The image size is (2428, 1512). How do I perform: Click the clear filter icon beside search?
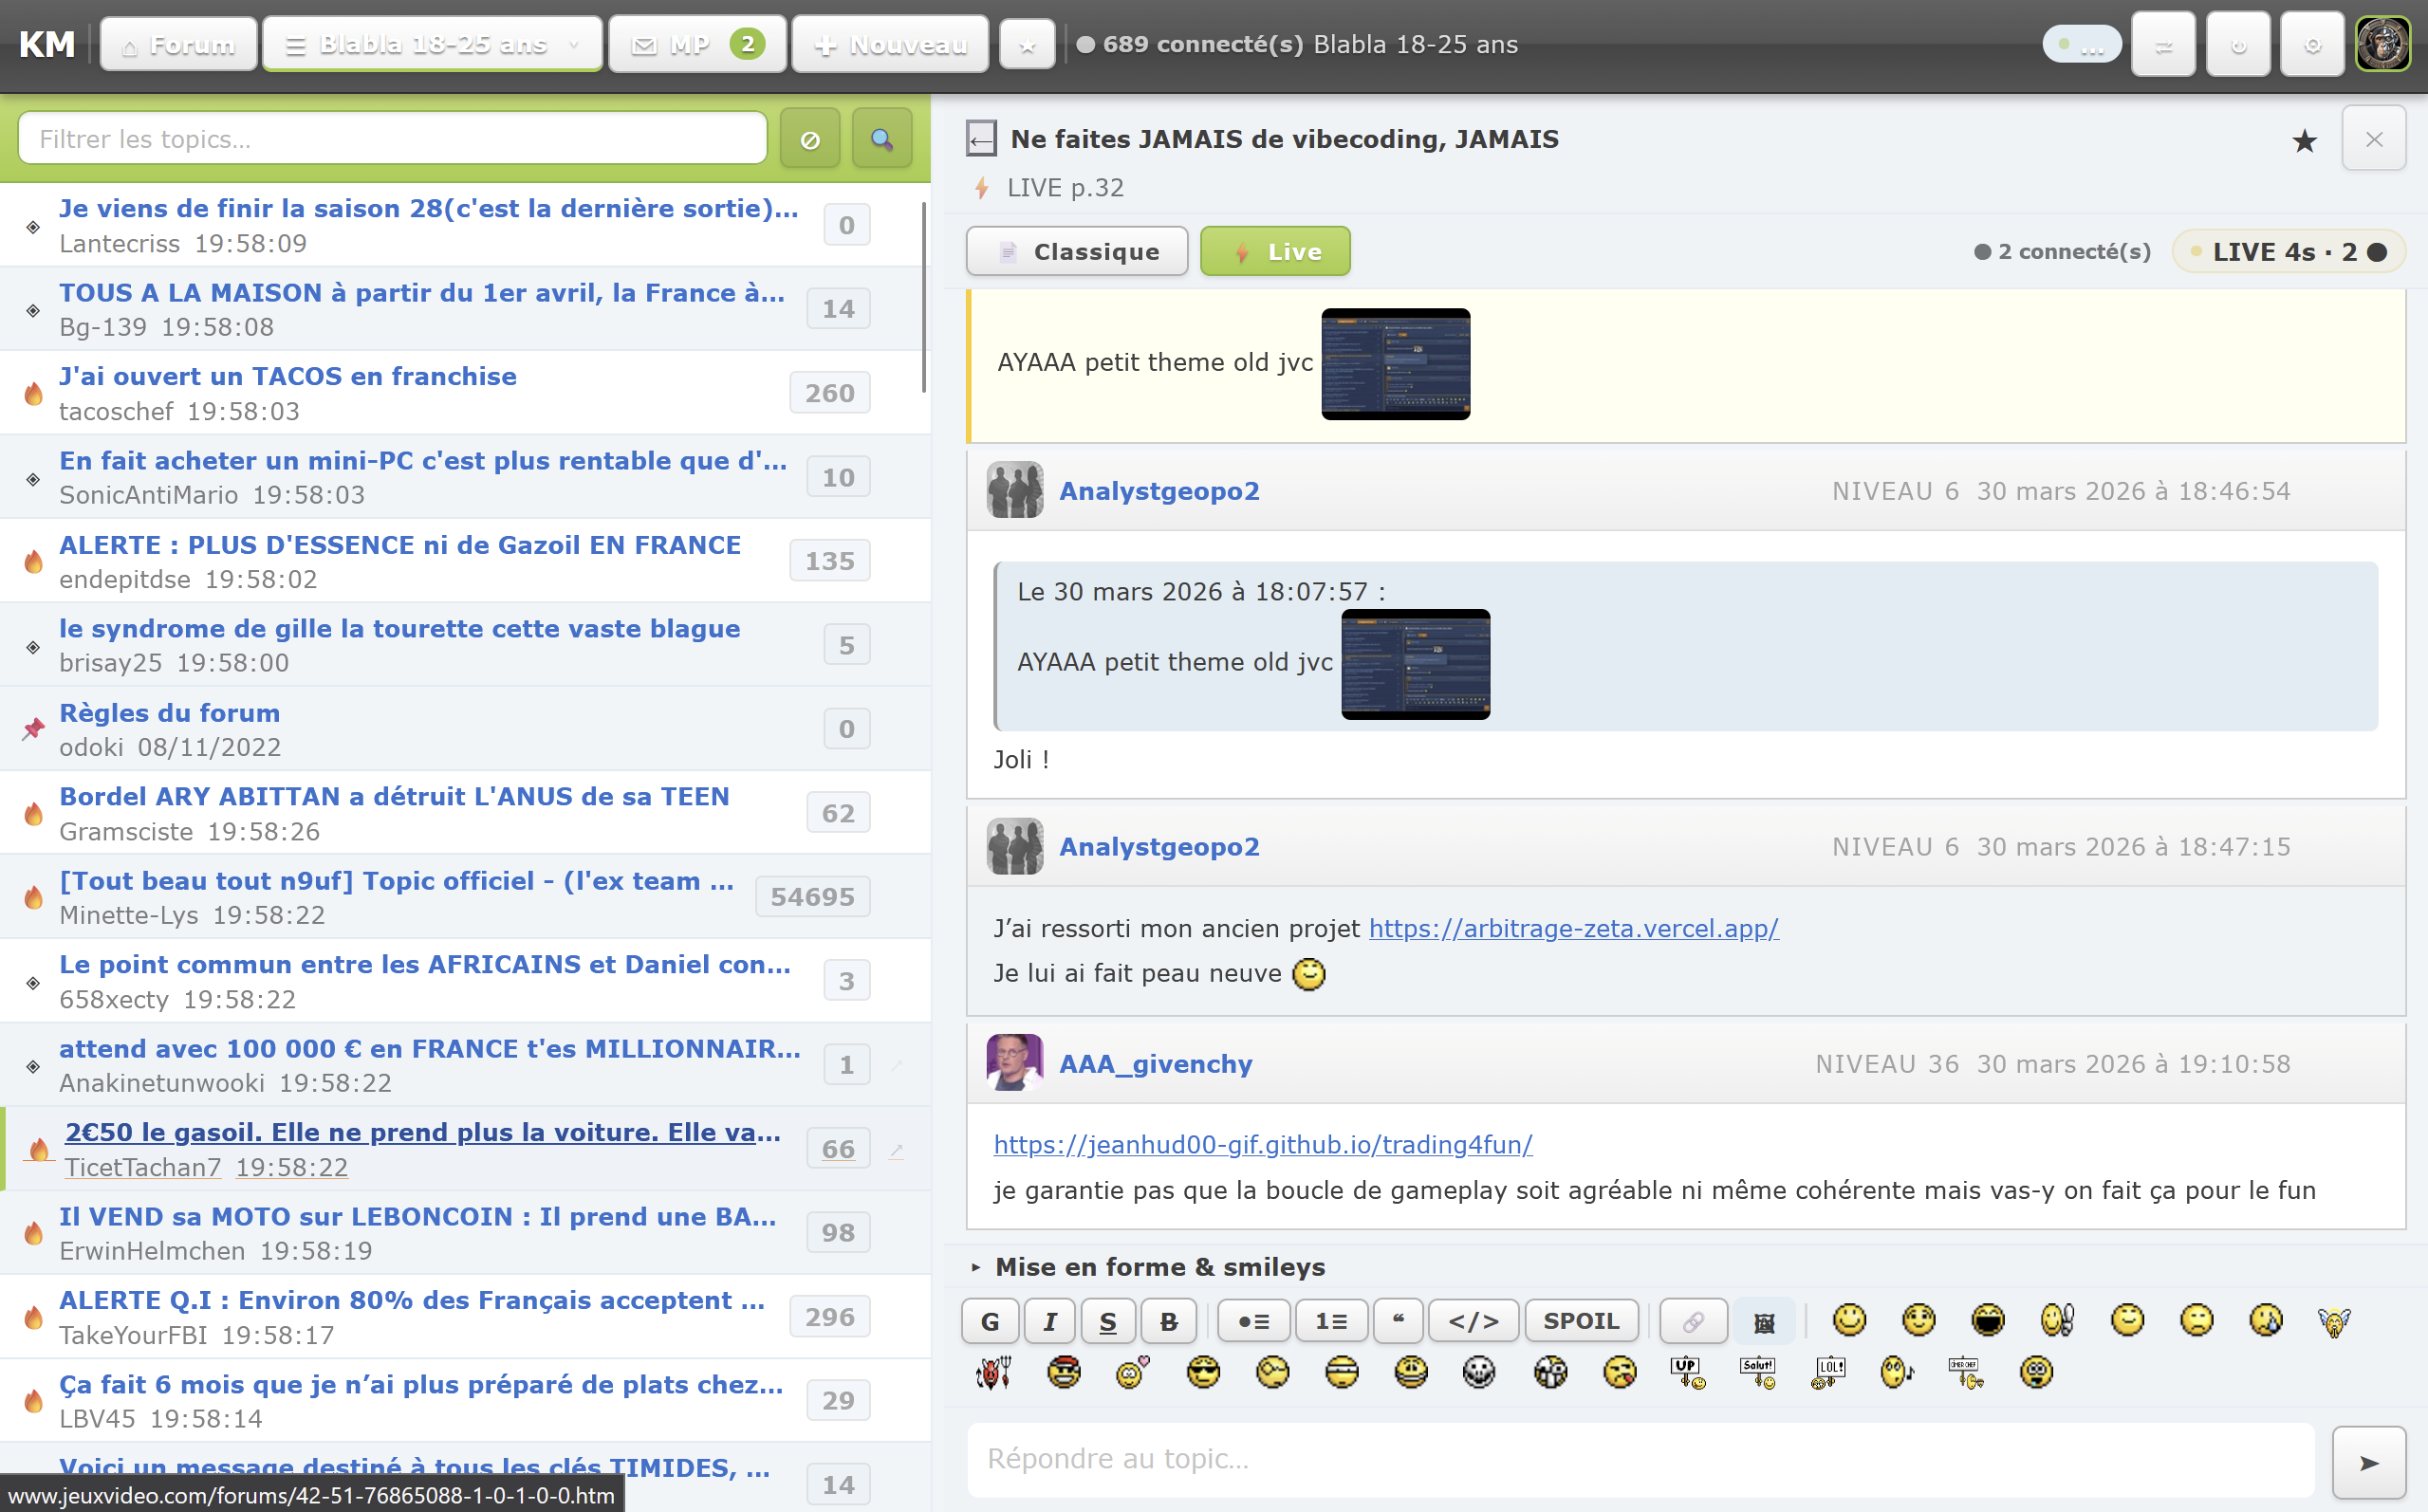[810, 139]
